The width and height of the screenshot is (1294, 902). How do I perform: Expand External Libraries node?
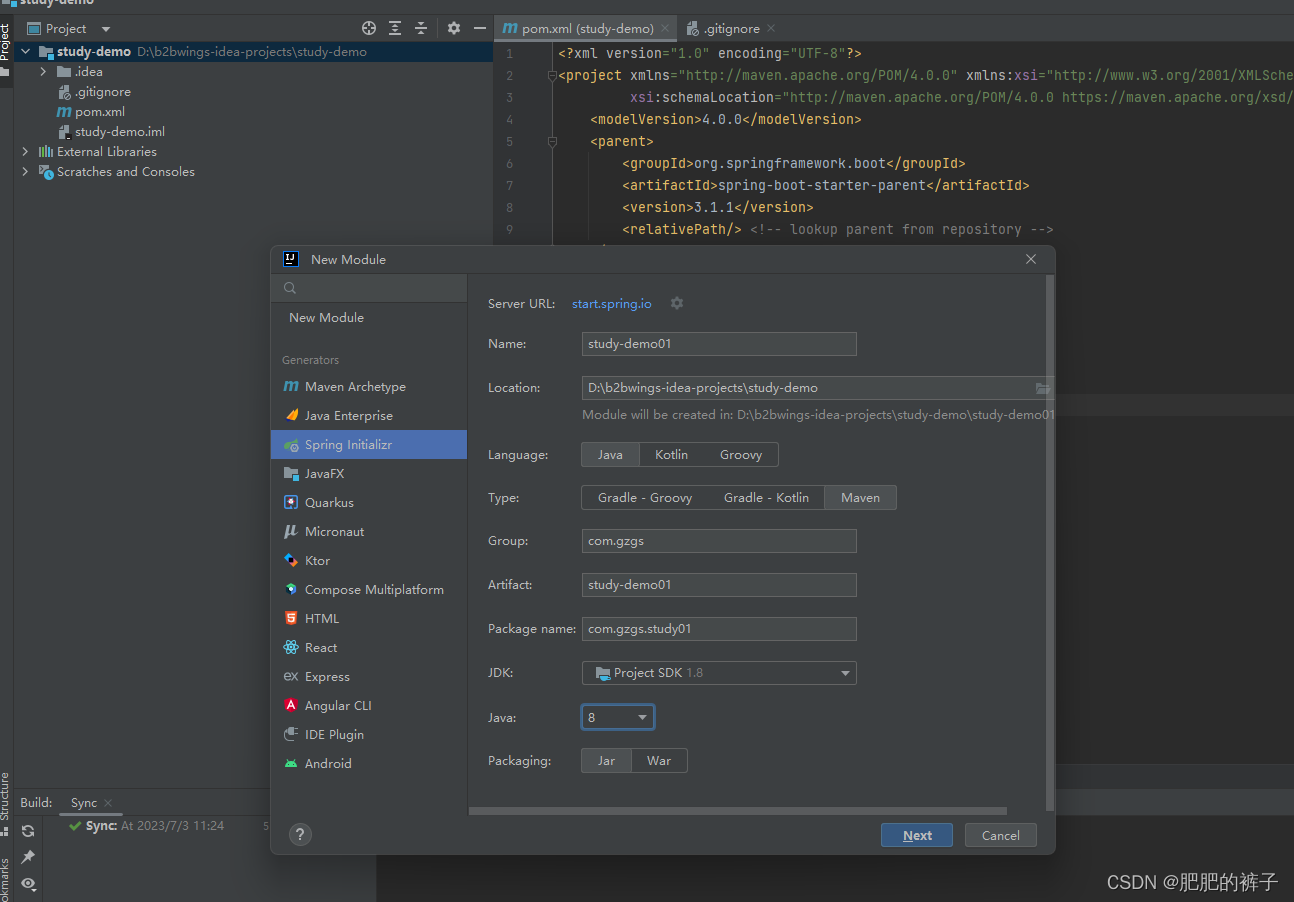coord(25,152)
